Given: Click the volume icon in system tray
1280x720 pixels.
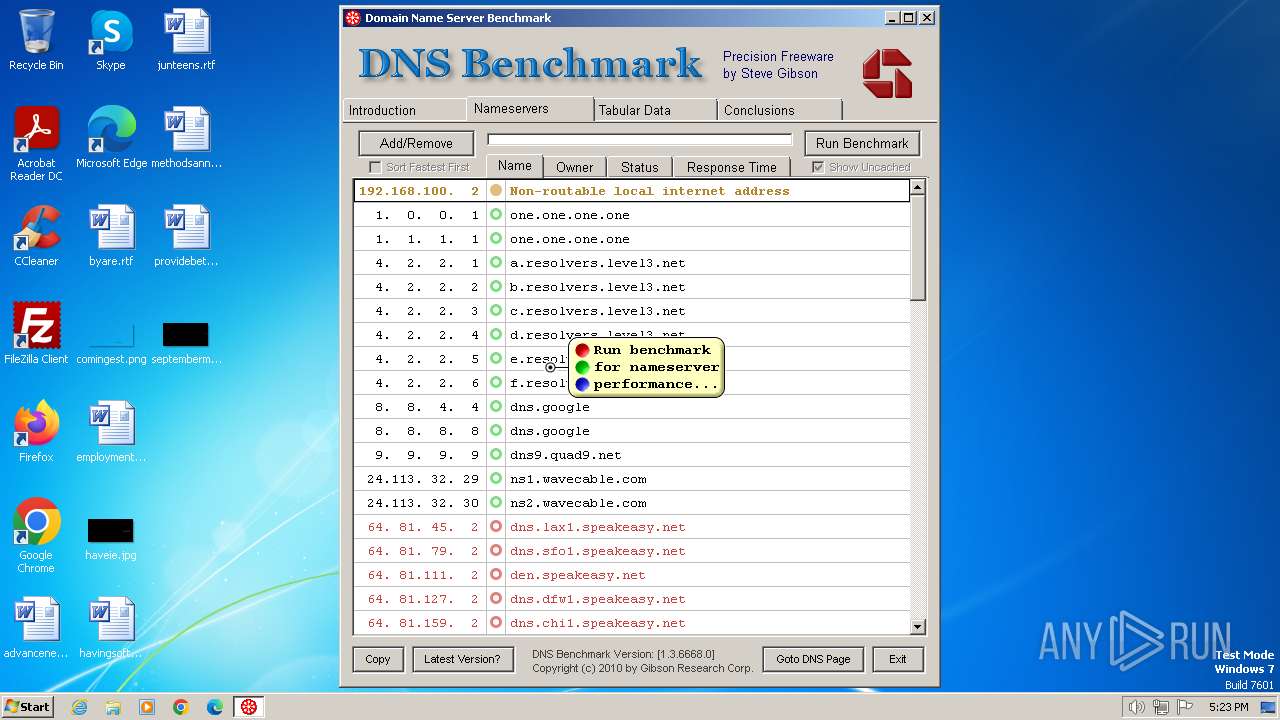Looking at the screenshot, I should [x=1136, y=707].
